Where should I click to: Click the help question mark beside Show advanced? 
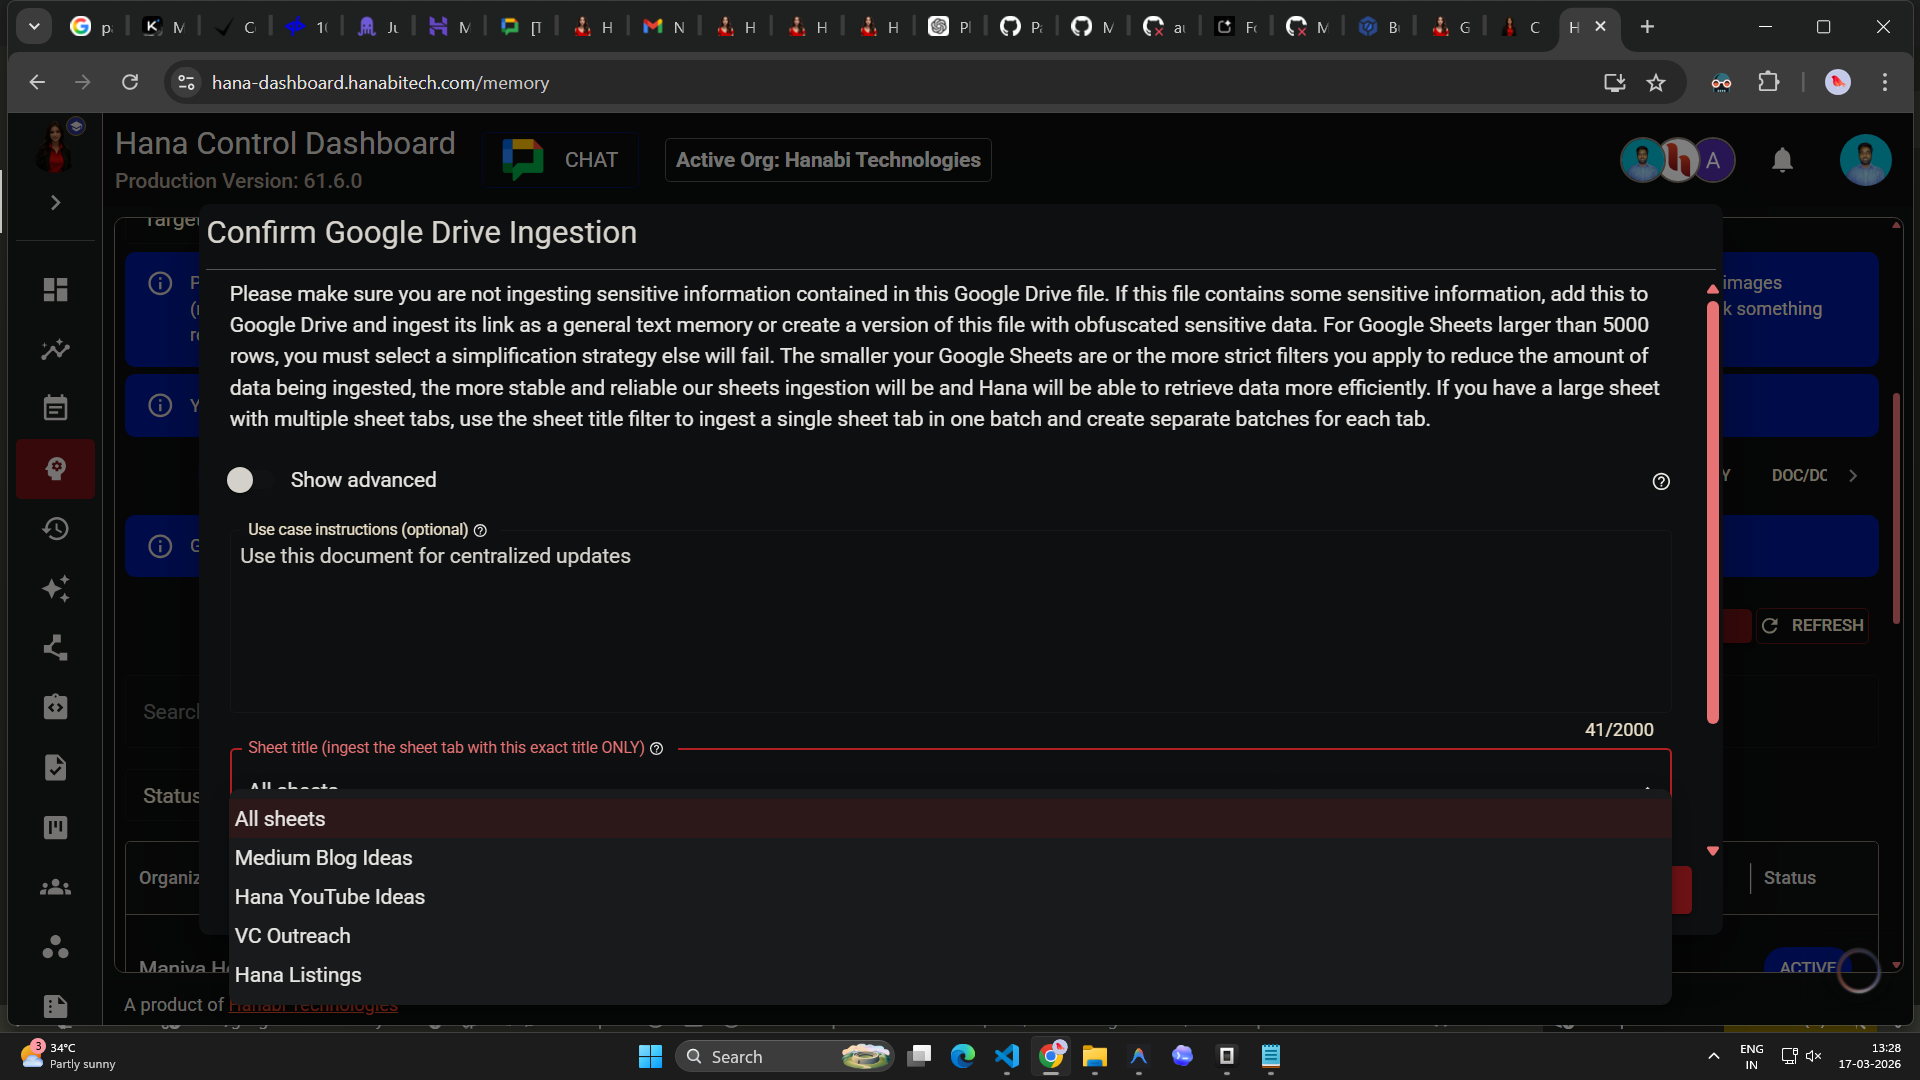click(x=1661, y=481)
